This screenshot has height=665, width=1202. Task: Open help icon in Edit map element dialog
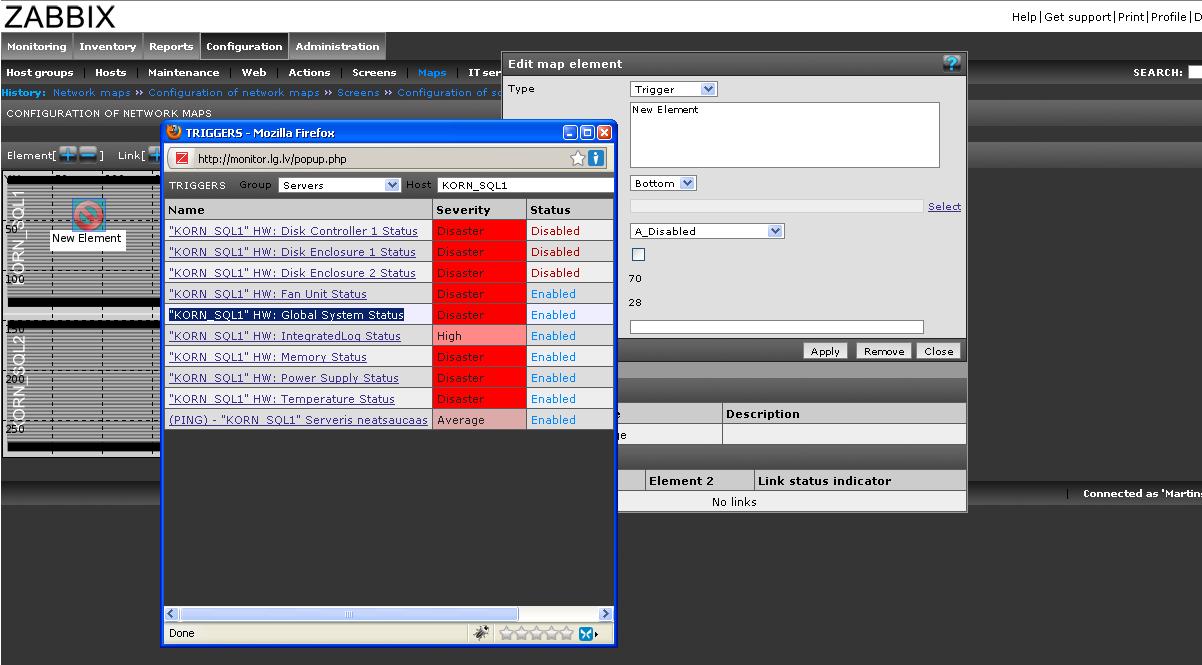(952, 63)
